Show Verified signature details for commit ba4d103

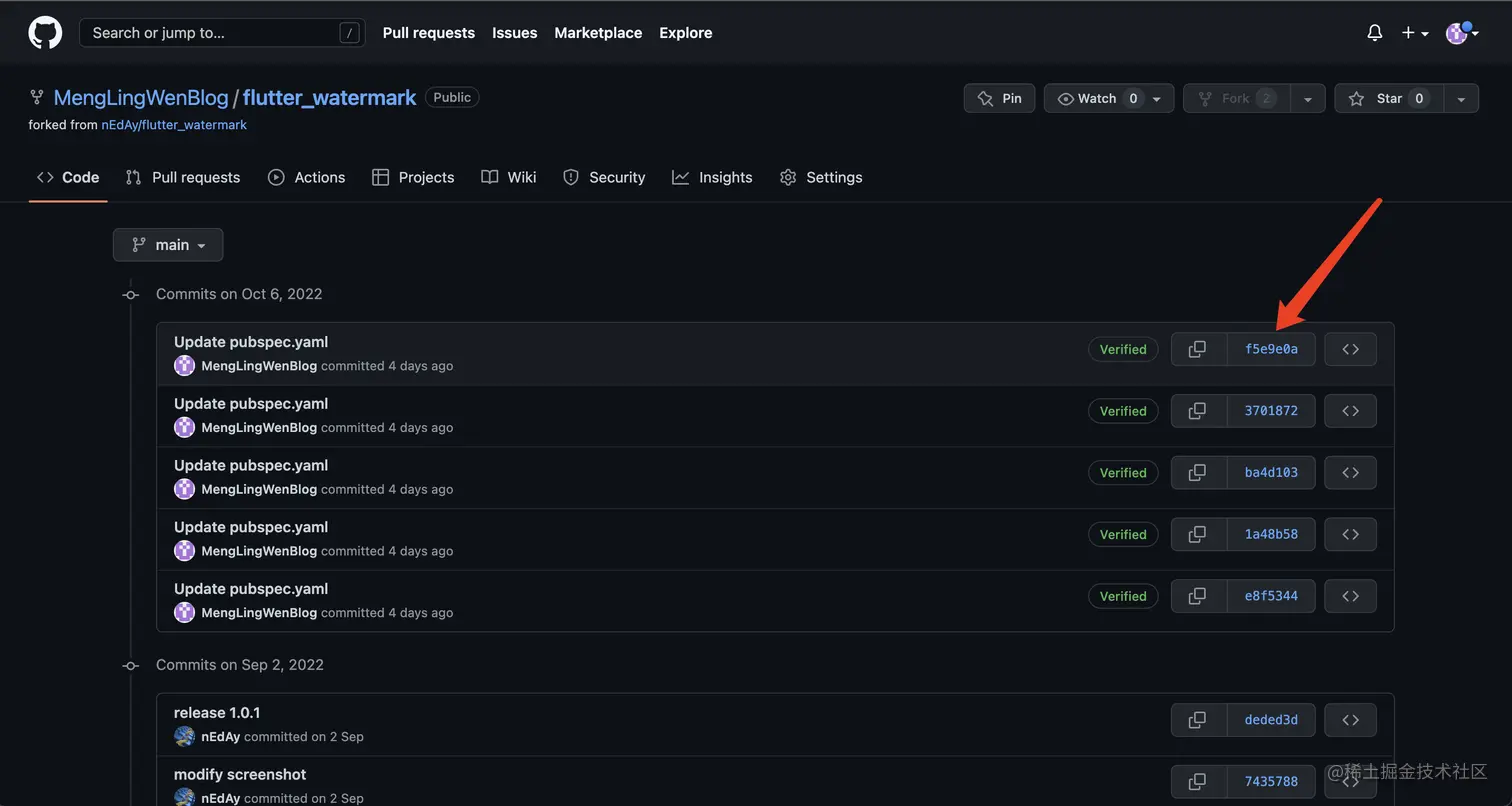[x=1123, y=473]
